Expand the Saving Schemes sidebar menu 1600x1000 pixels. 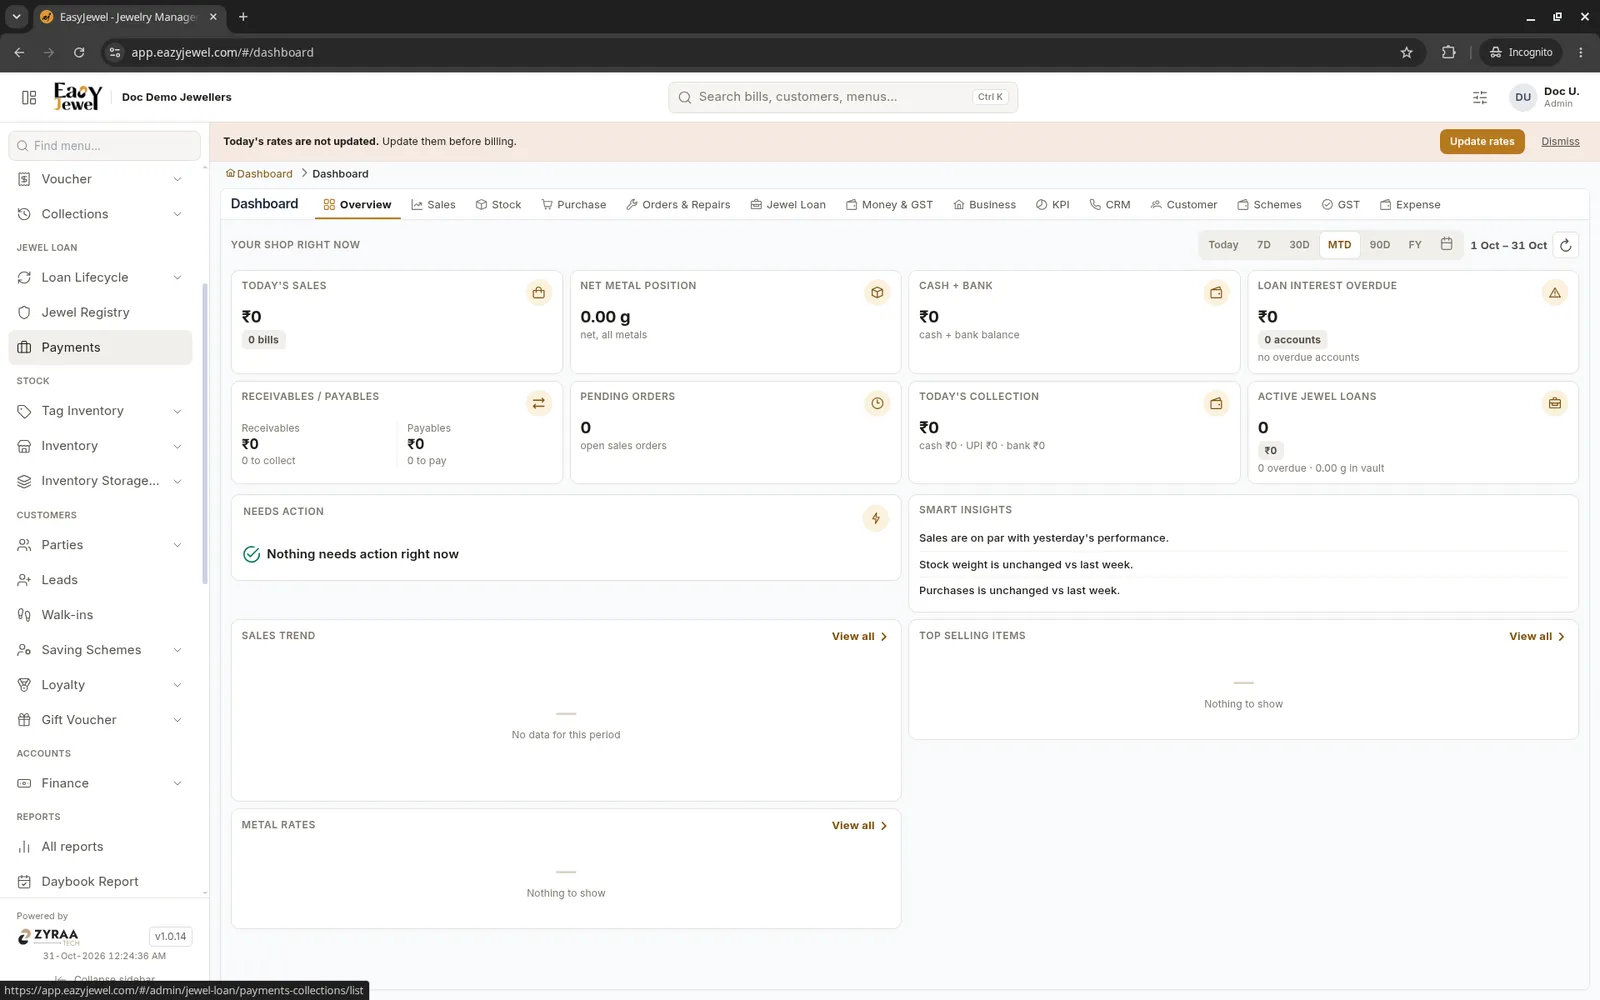(x=100, y=650)
